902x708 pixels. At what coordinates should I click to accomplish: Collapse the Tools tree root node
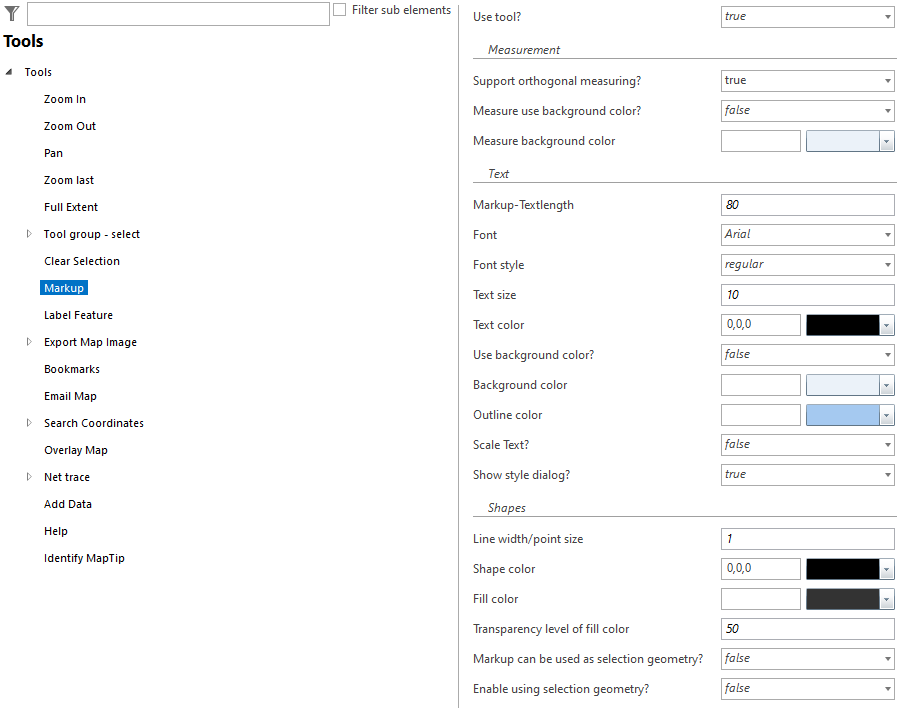tap(9, 71)
